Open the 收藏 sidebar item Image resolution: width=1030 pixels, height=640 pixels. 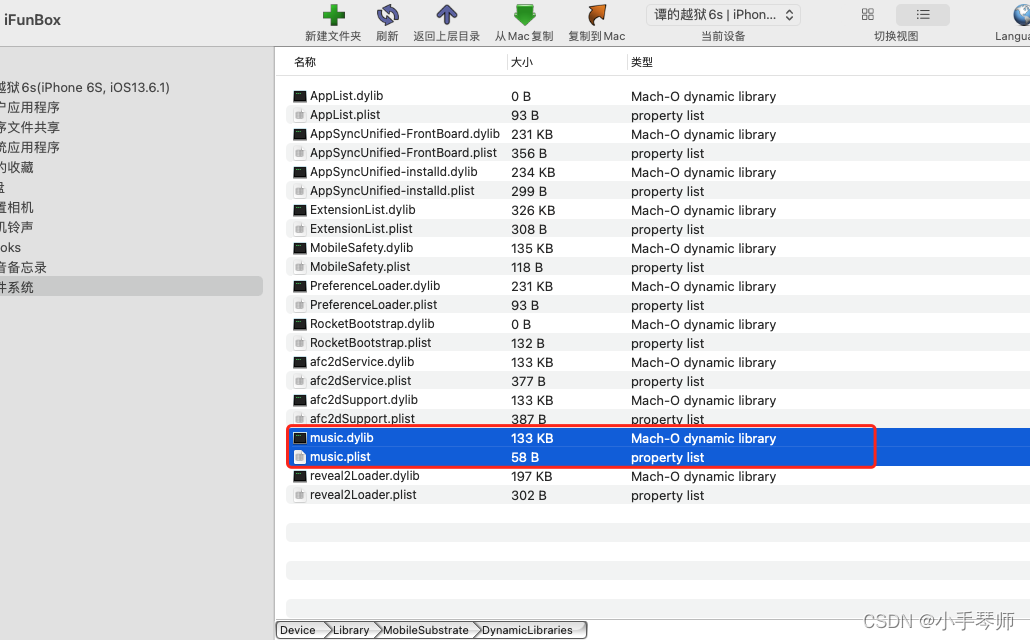[16, 168]
